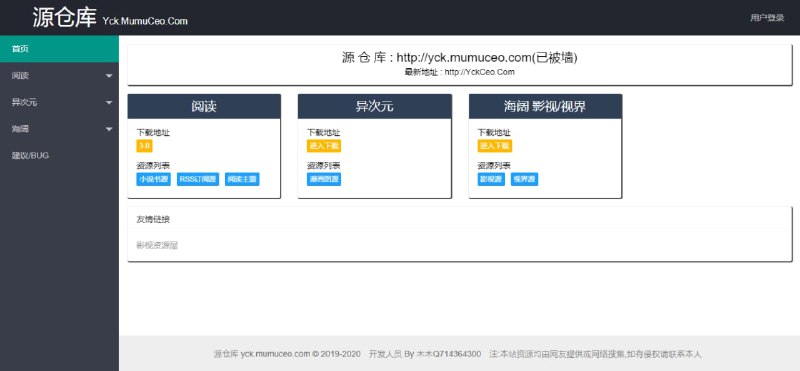Open the 建议/BUG sidebar item

59,156
